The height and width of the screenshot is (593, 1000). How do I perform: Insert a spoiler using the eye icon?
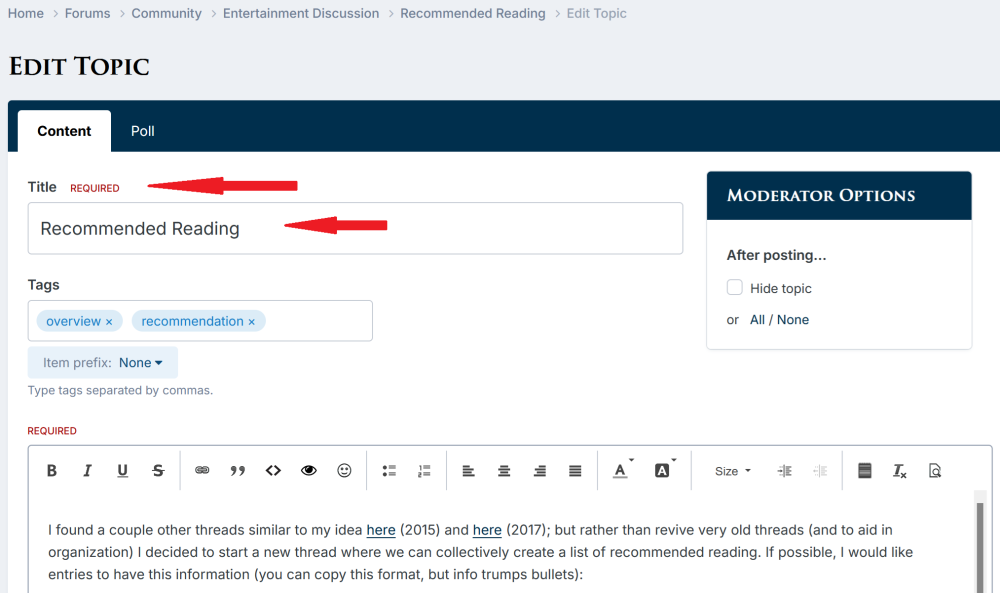(x=309, y=471)
